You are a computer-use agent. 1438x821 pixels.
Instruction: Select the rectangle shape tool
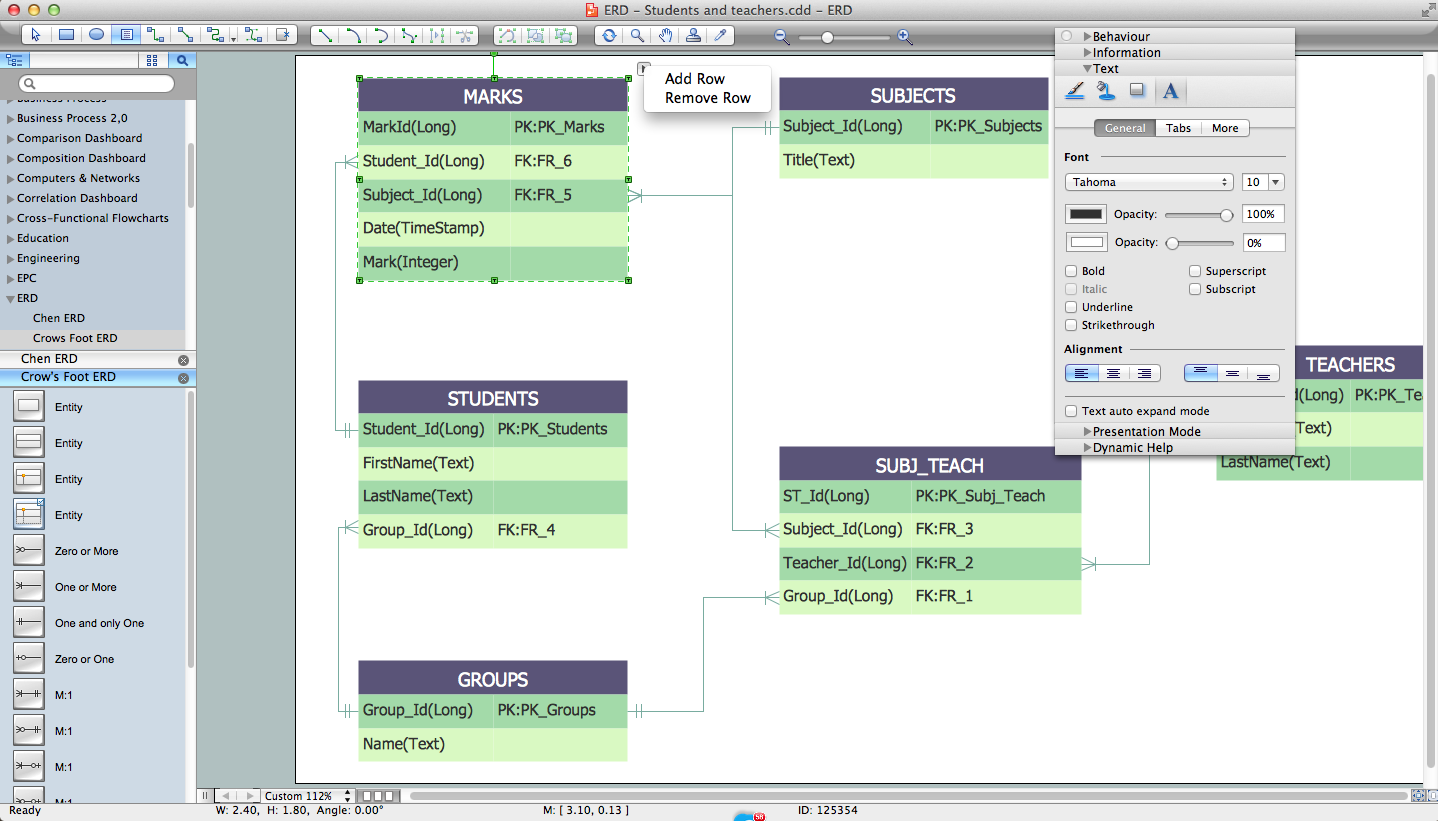(x=66, y=35)
